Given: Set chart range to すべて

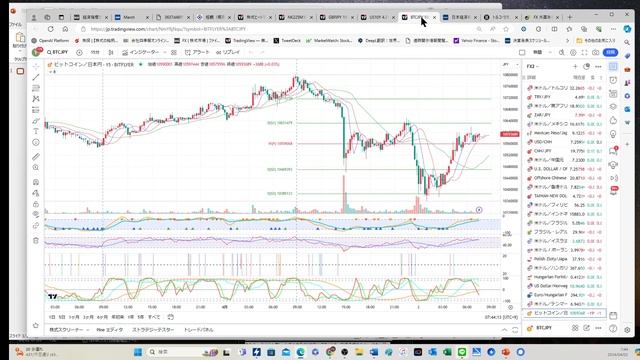Looking at the screenshot, I should (154, 317).
